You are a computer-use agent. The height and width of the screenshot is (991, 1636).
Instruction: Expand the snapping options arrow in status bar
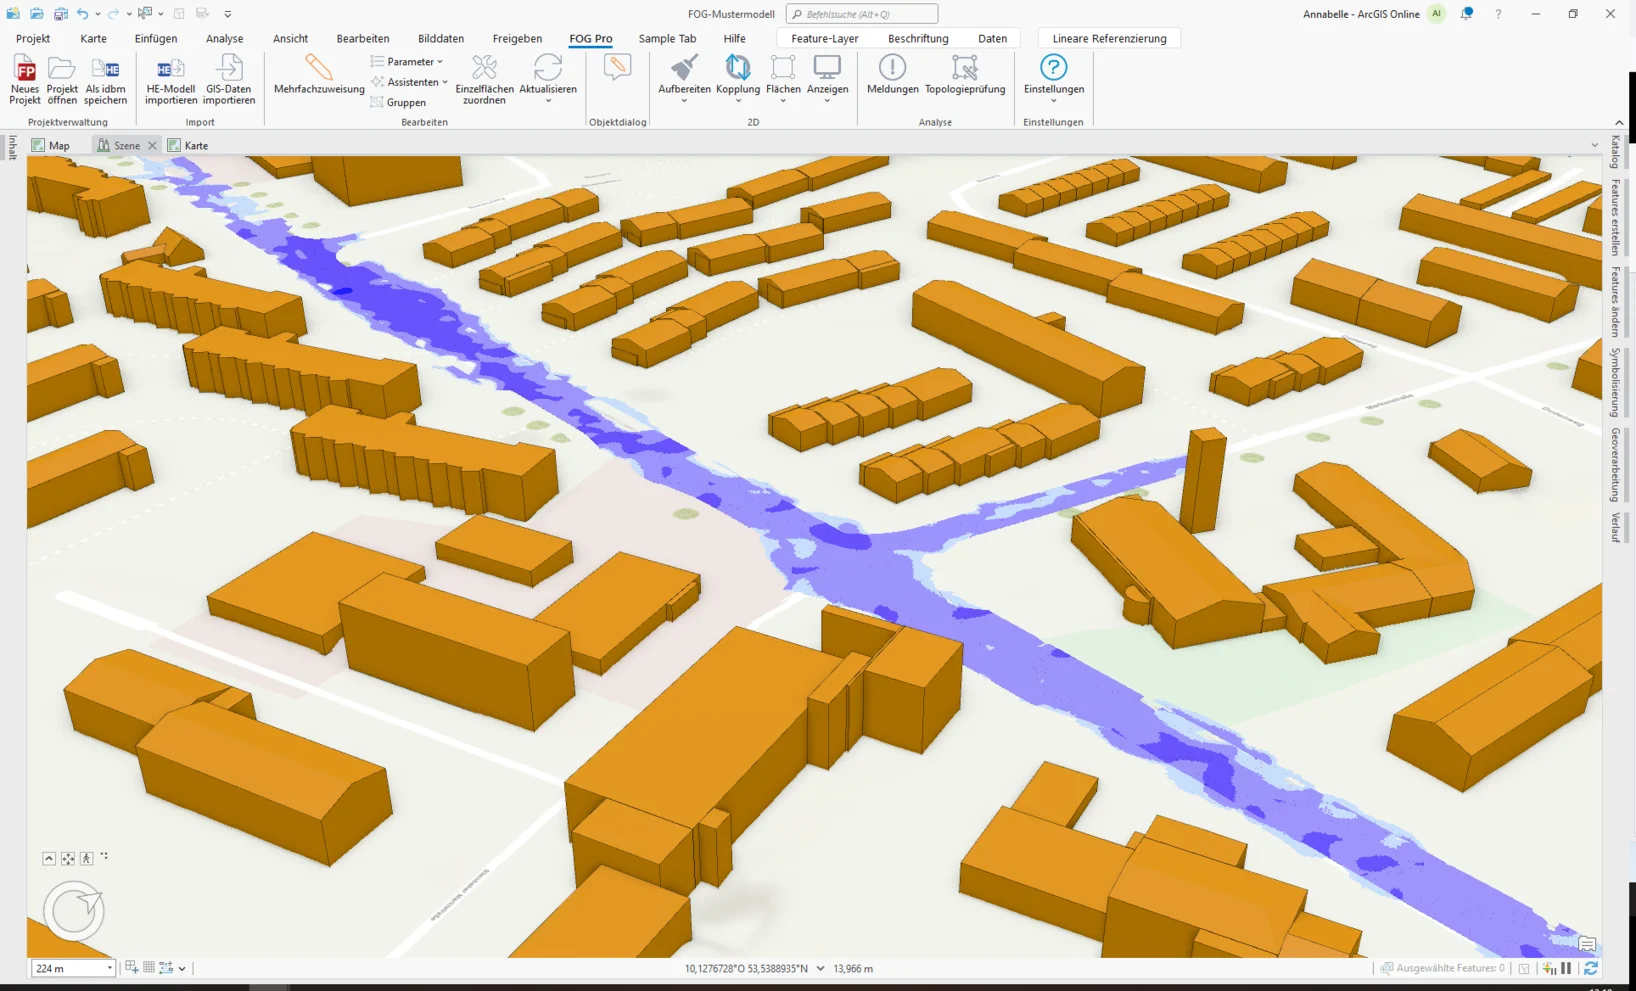[x=182, y=968]
